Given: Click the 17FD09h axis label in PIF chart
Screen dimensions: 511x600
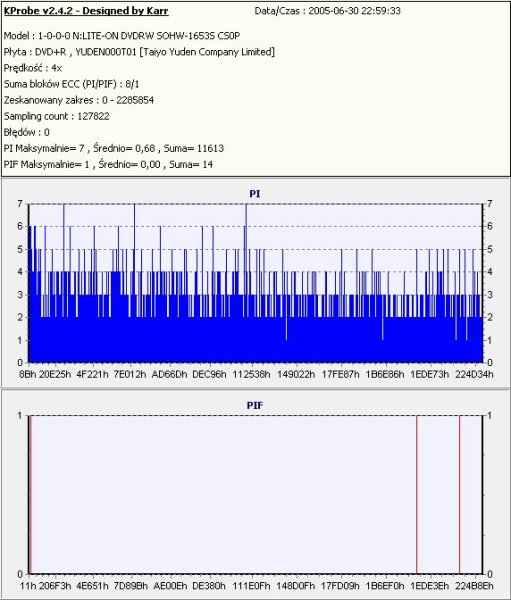Looking at the screenshot, I should pyautogui.click(x=340, y=585).
